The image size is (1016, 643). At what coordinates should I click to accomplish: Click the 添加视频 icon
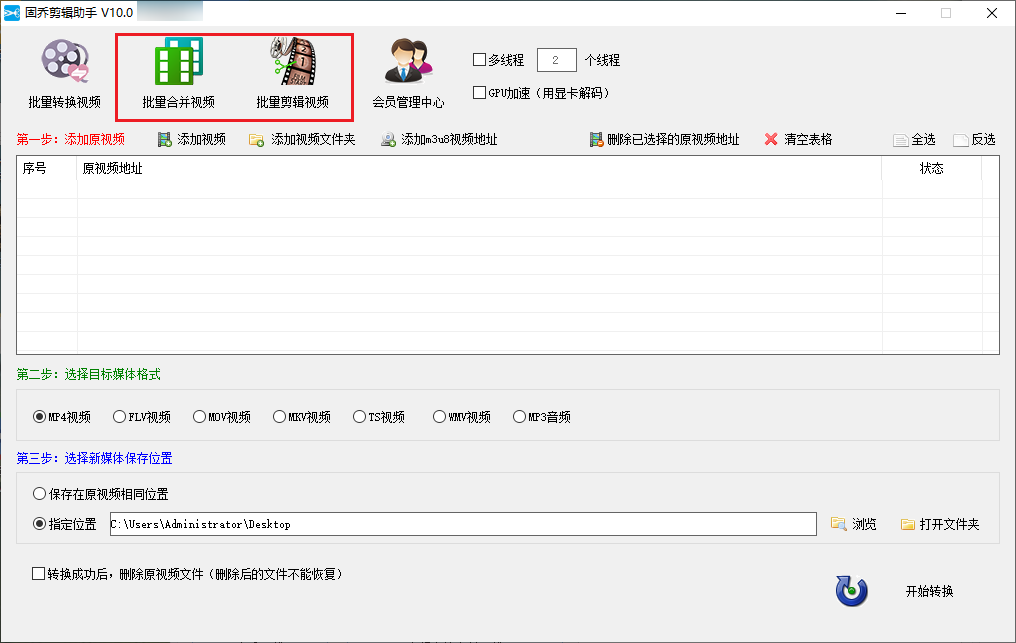click(x=165, y=139)
